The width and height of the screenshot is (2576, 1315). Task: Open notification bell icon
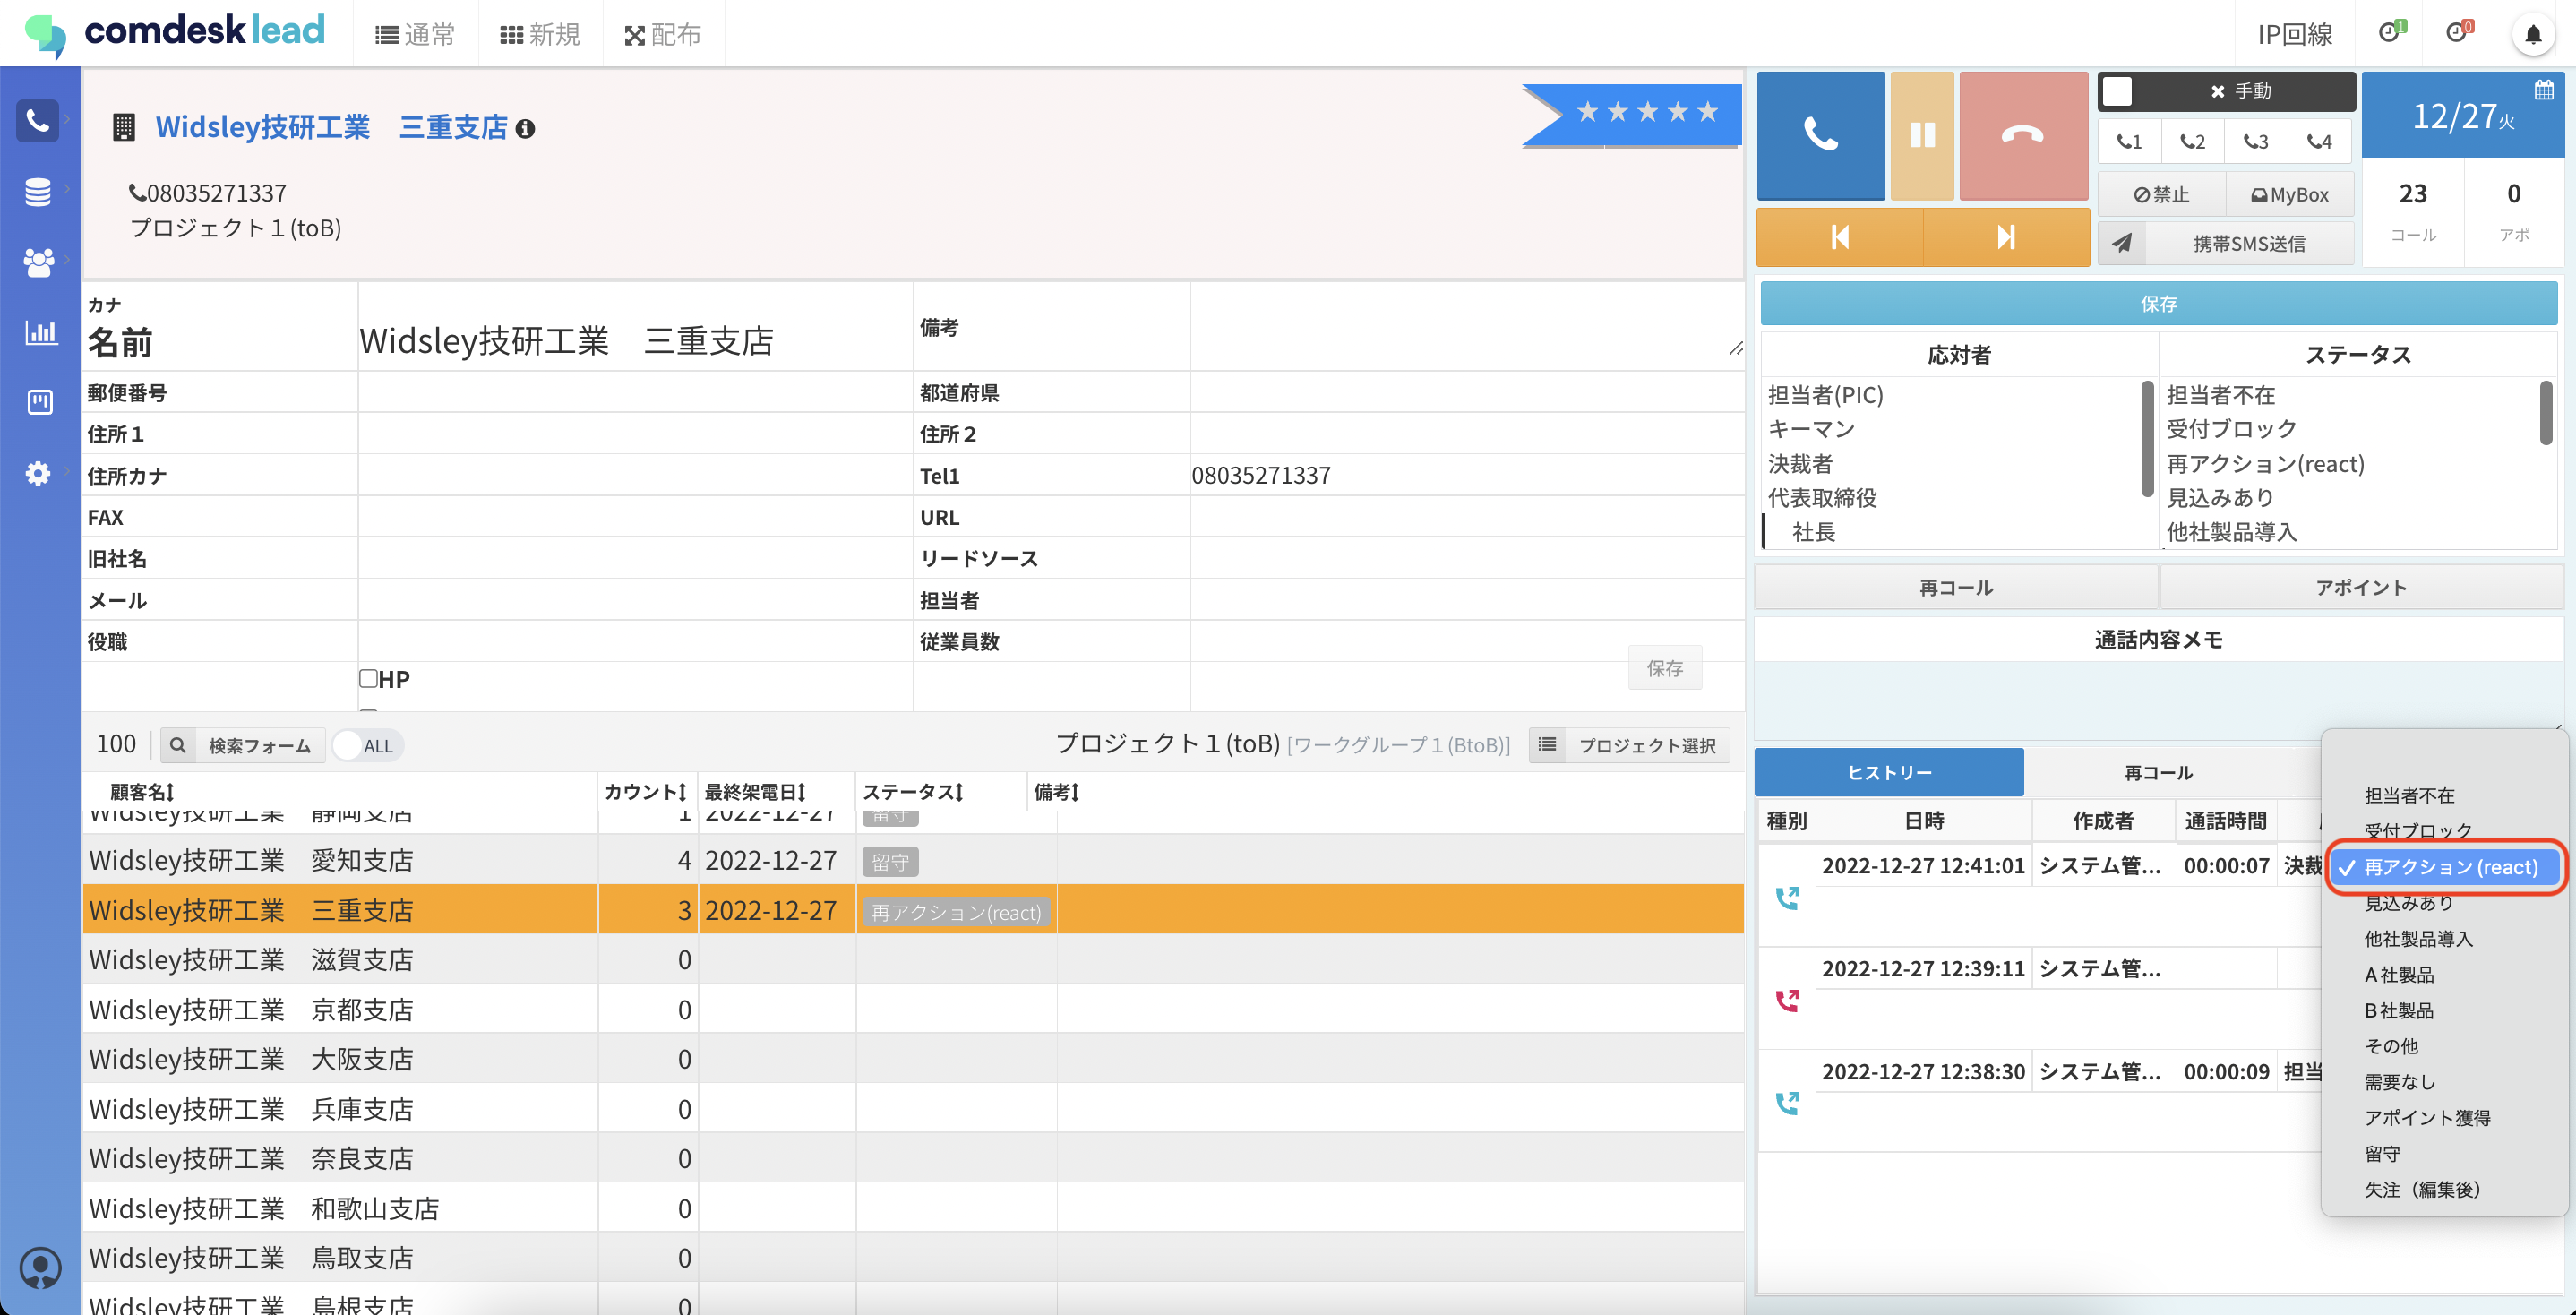point(2532,35)
